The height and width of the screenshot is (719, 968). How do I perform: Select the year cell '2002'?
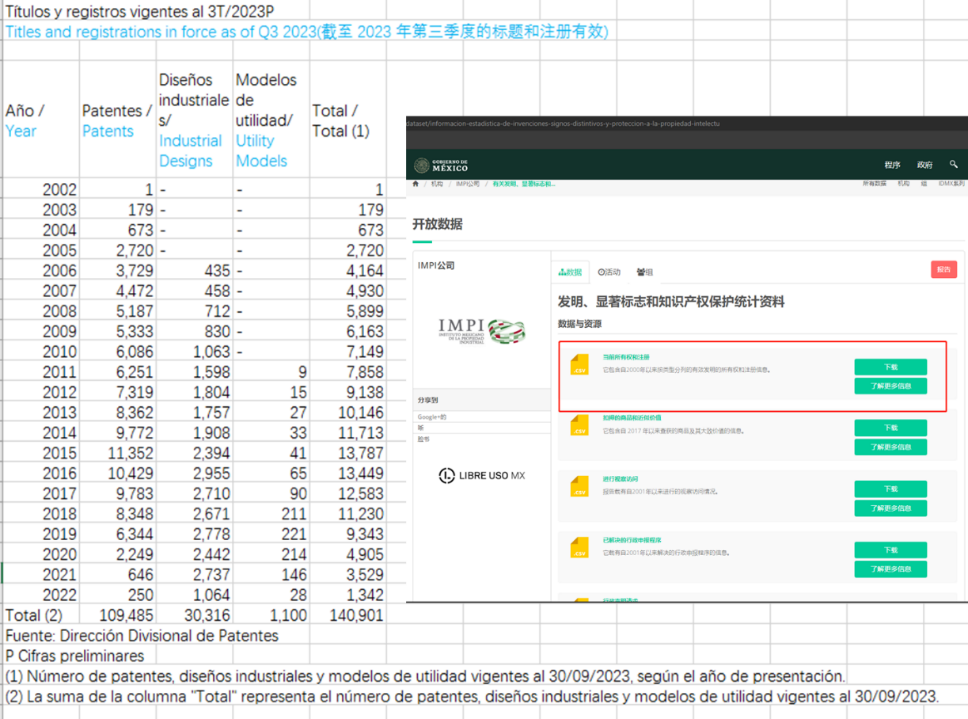coord(41,189)
